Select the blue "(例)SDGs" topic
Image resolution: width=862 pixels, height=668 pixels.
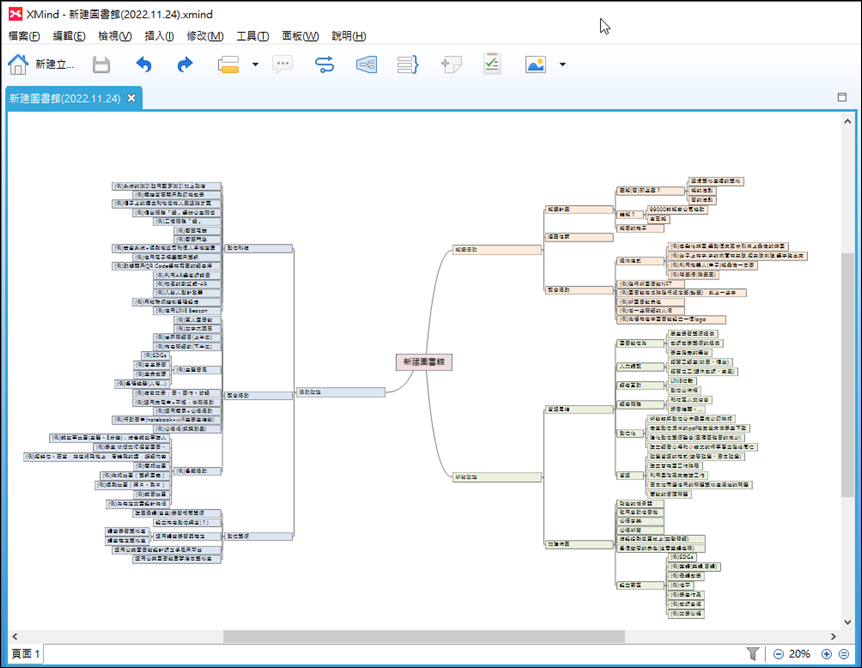(x=156, y=356)
